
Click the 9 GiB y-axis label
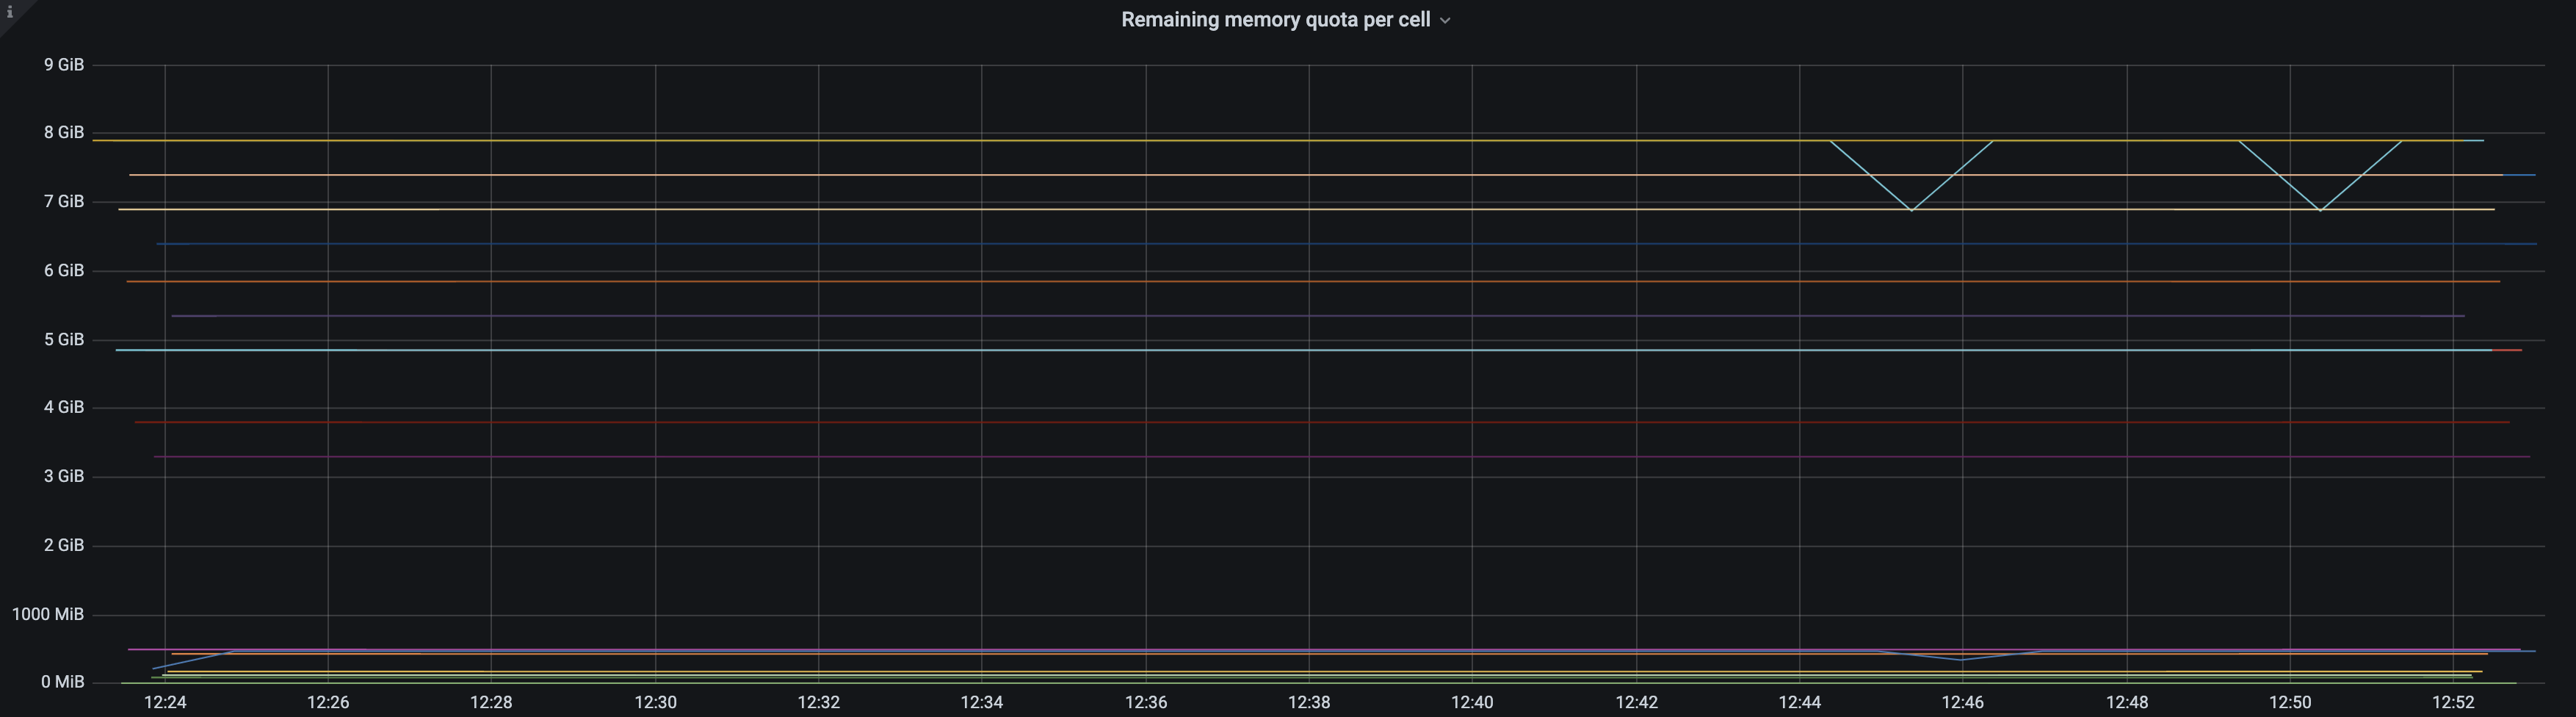[65, 64]
